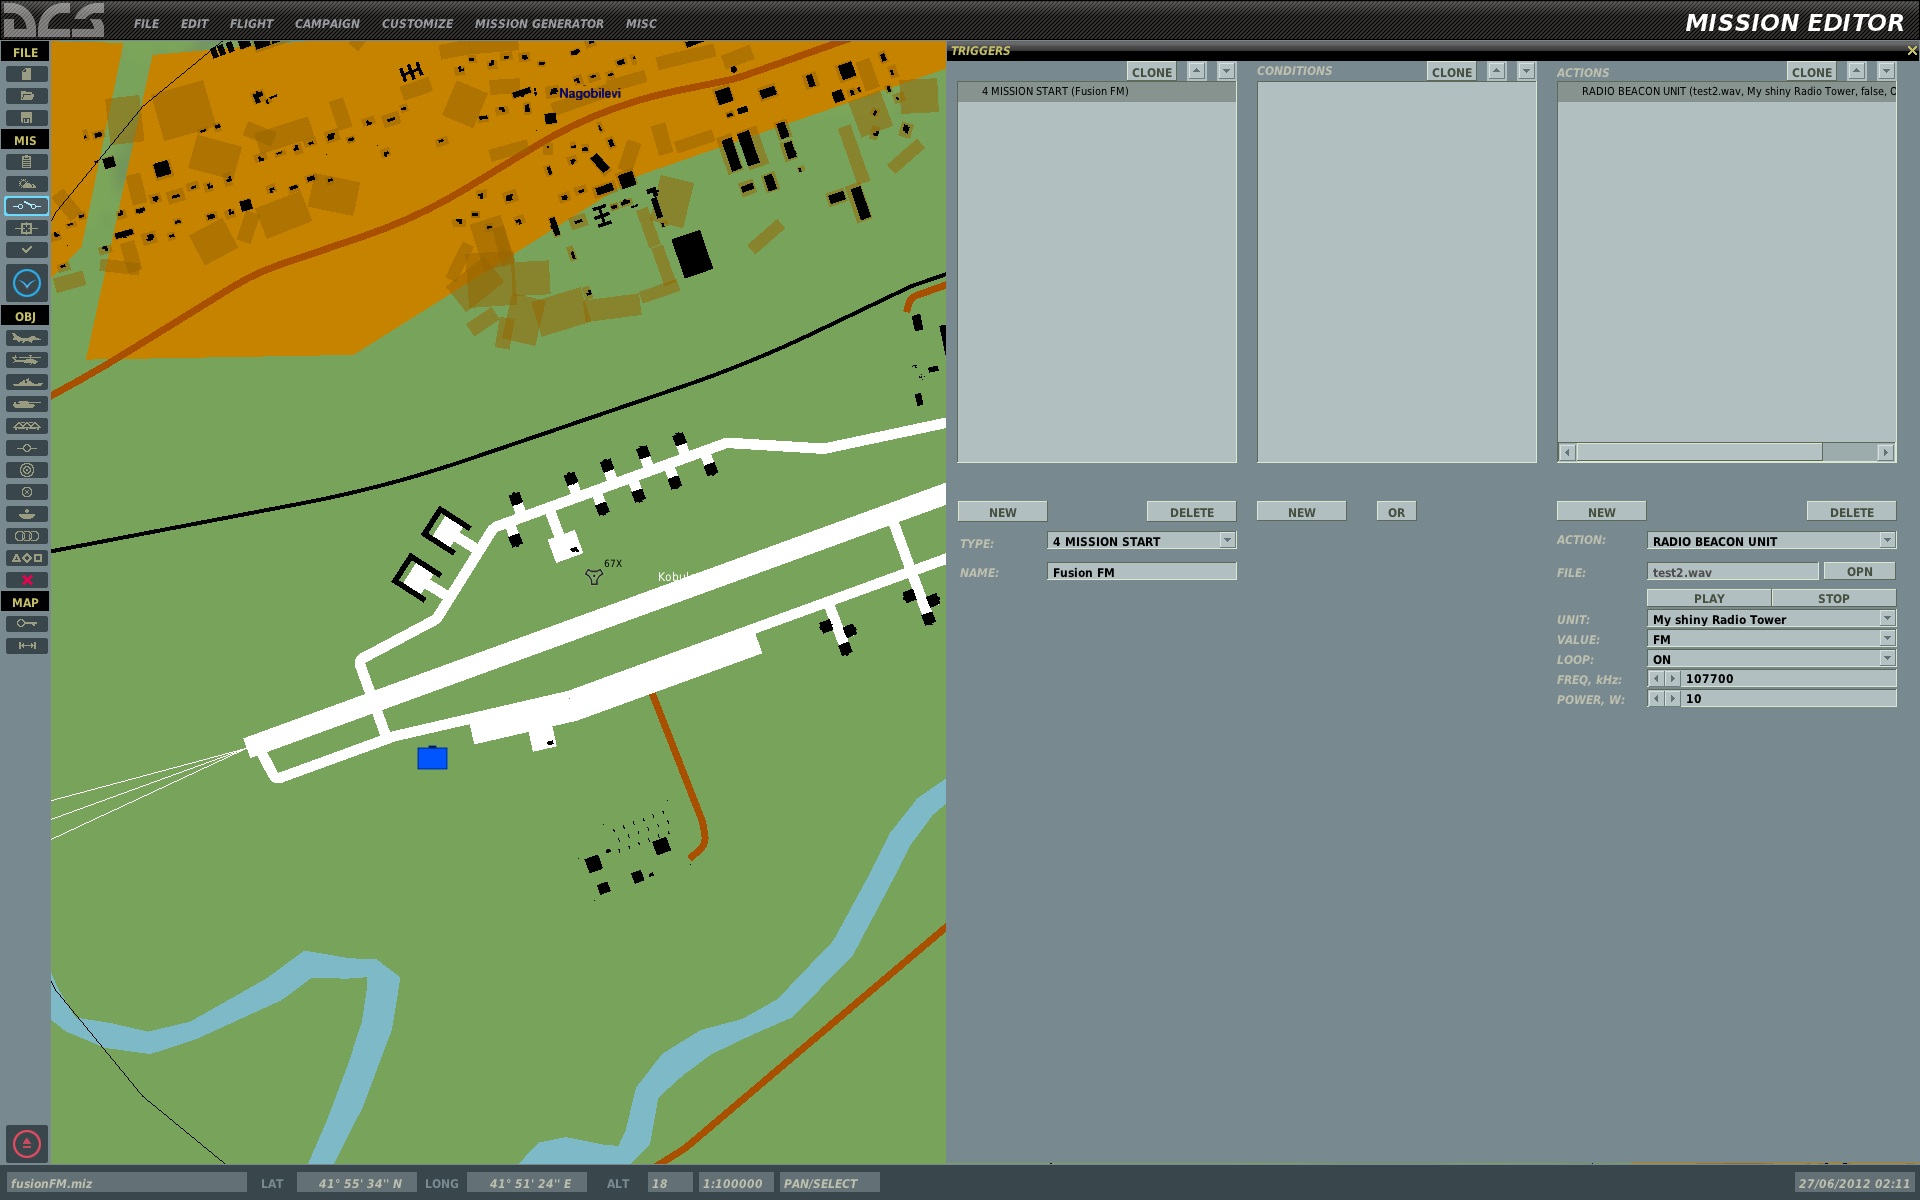This screenshot has height=1200, width=1920.
Task: Select the ship group placement tool
Action: 27,382
